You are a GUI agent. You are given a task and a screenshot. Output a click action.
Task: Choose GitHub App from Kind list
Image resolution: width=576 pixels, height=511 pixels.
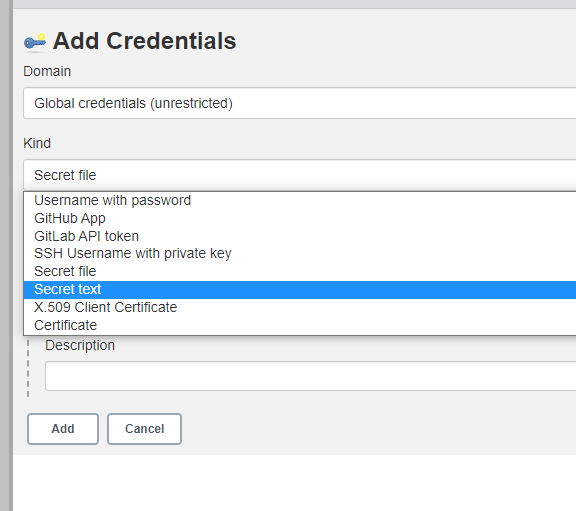pos(299,218)
